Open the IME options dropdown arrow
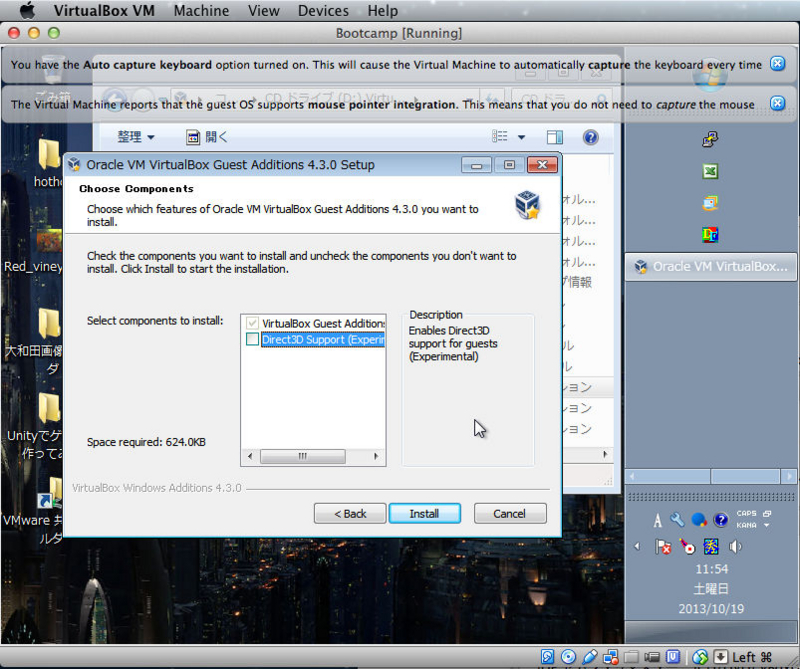800x669 pixels. 766,525
